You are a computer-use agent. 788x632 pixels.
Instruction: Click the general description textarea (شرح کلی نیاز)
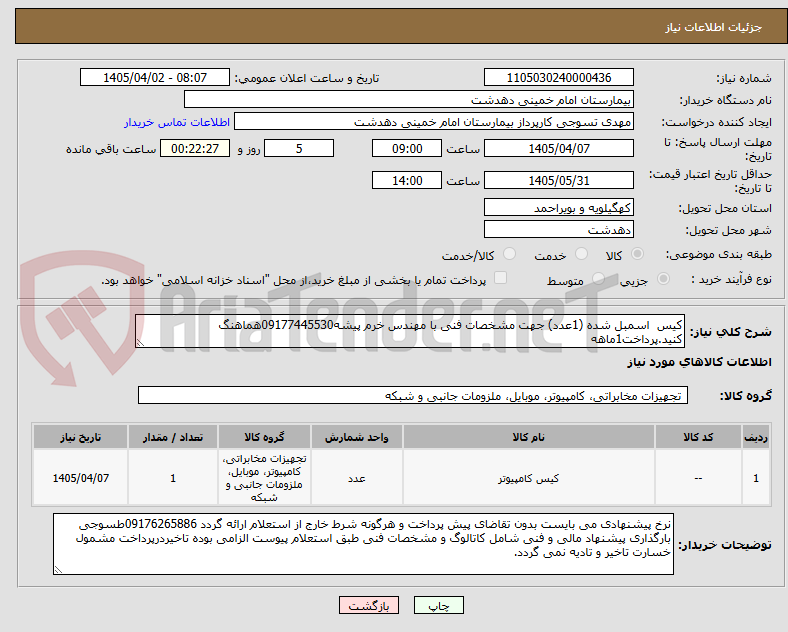point(410,332)
